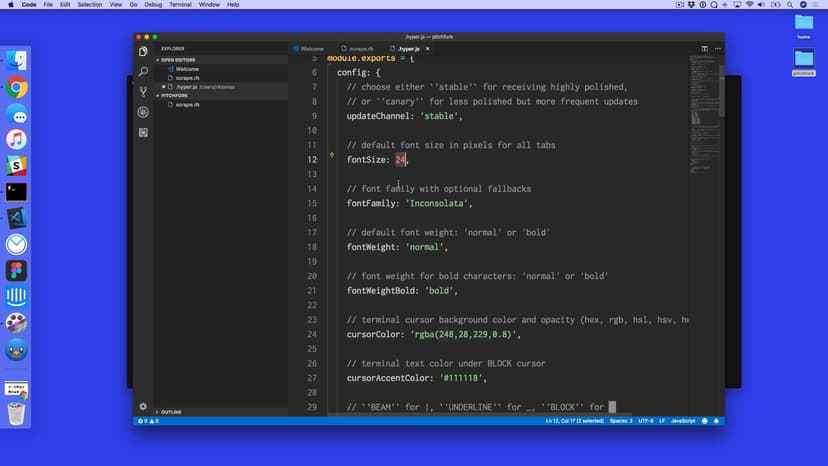The height and width of the screenshot is (466, 828).
Task: Open the Explorer view in activity bar
Action: tap(143, 51)
